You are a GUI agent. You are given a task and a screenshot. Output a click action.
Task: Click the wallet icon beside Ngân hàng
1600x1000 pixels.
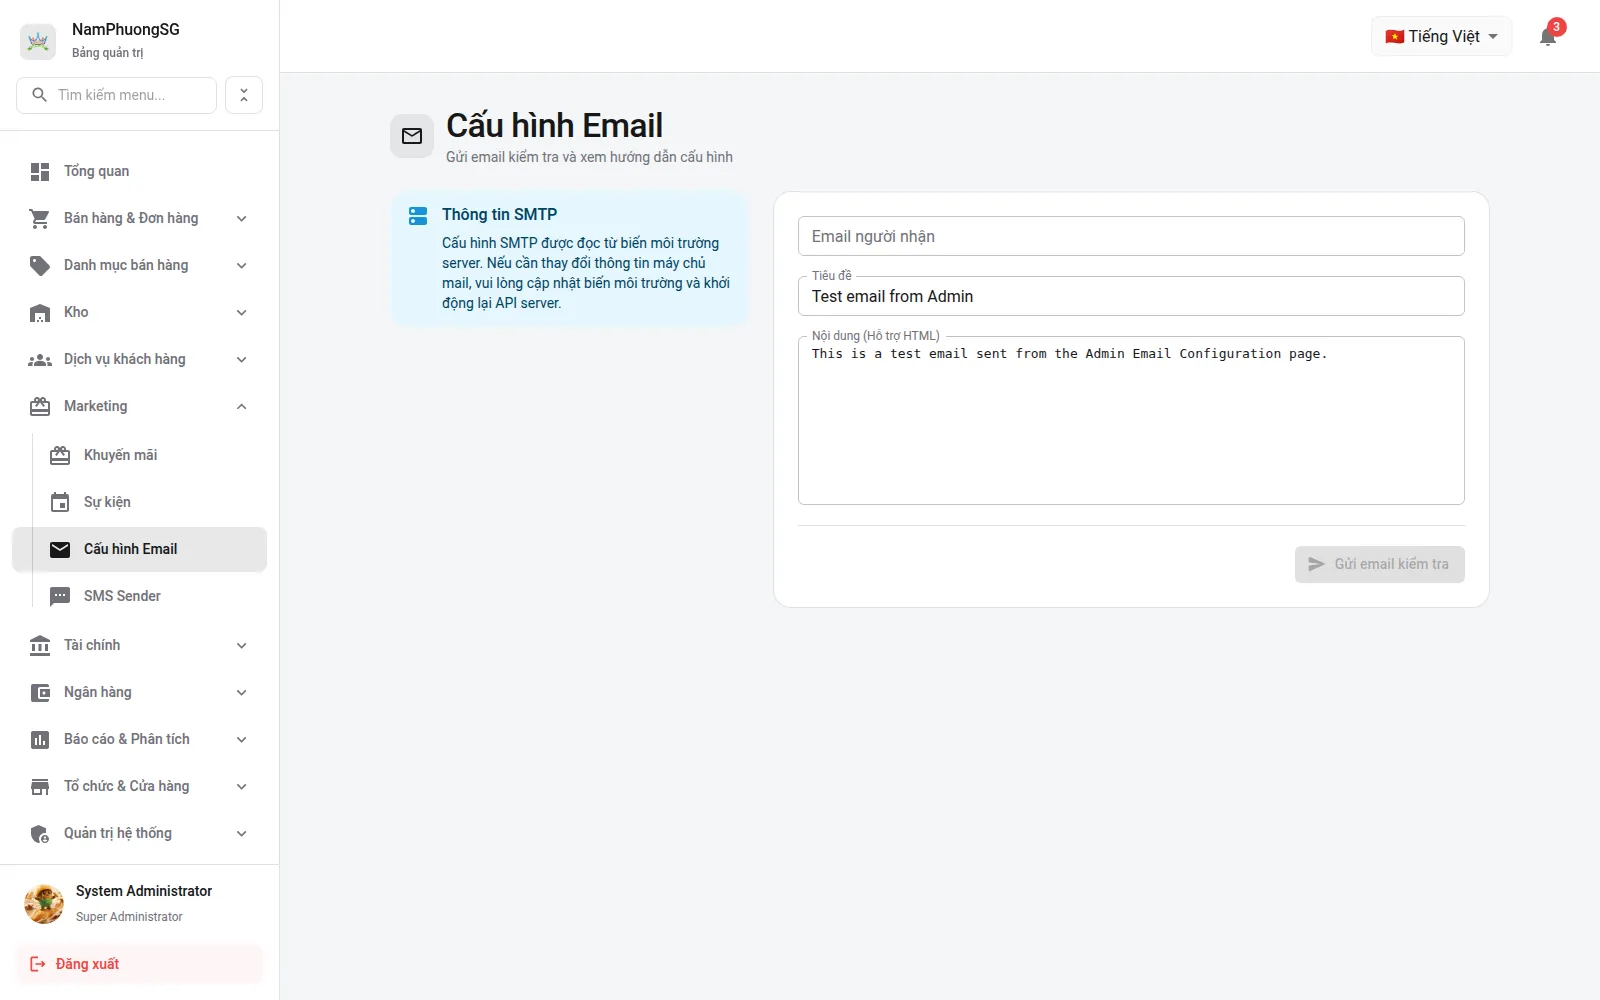(40, 693)
